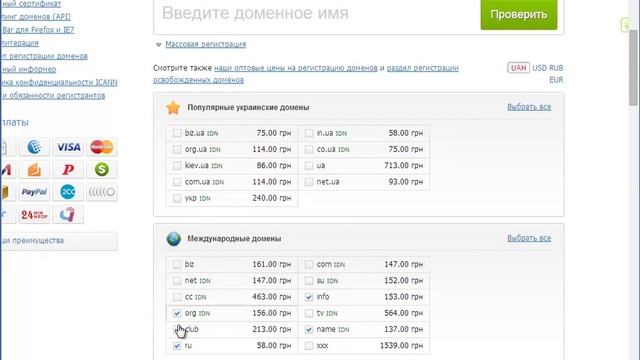Check the biz.ua domain checkbox
Viewport: 640px width, 360px height.
point(177,133)
